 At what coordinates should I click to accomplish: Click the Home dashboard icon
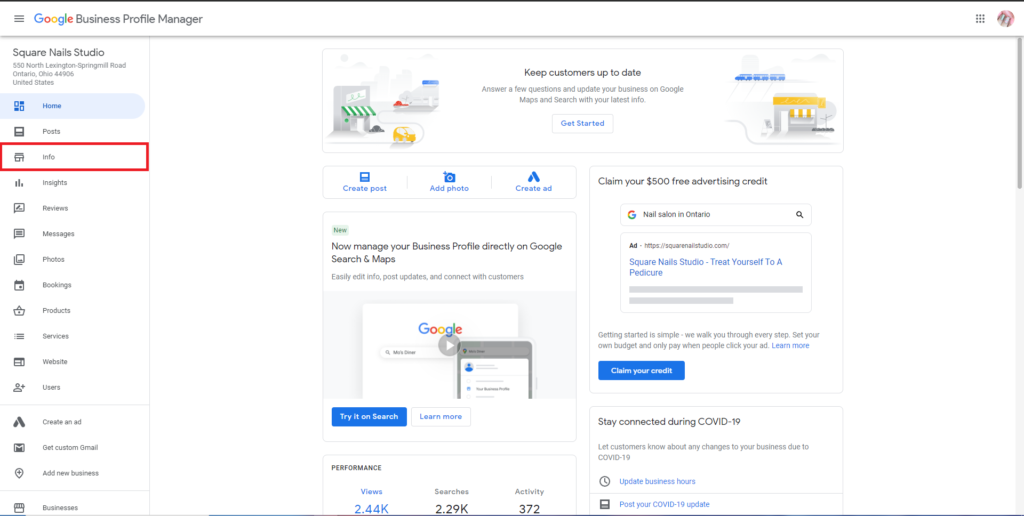coord(19,106)
